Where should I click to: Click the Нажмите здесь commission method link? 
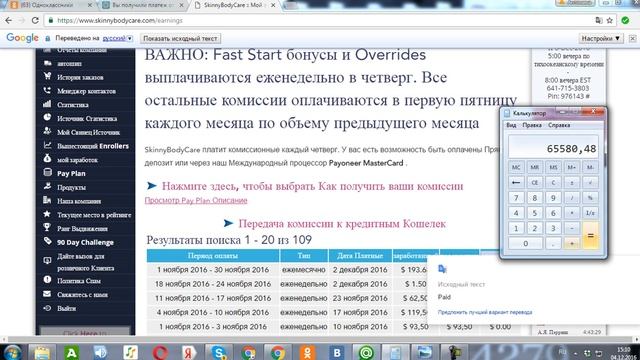click(x=312, y=186)
